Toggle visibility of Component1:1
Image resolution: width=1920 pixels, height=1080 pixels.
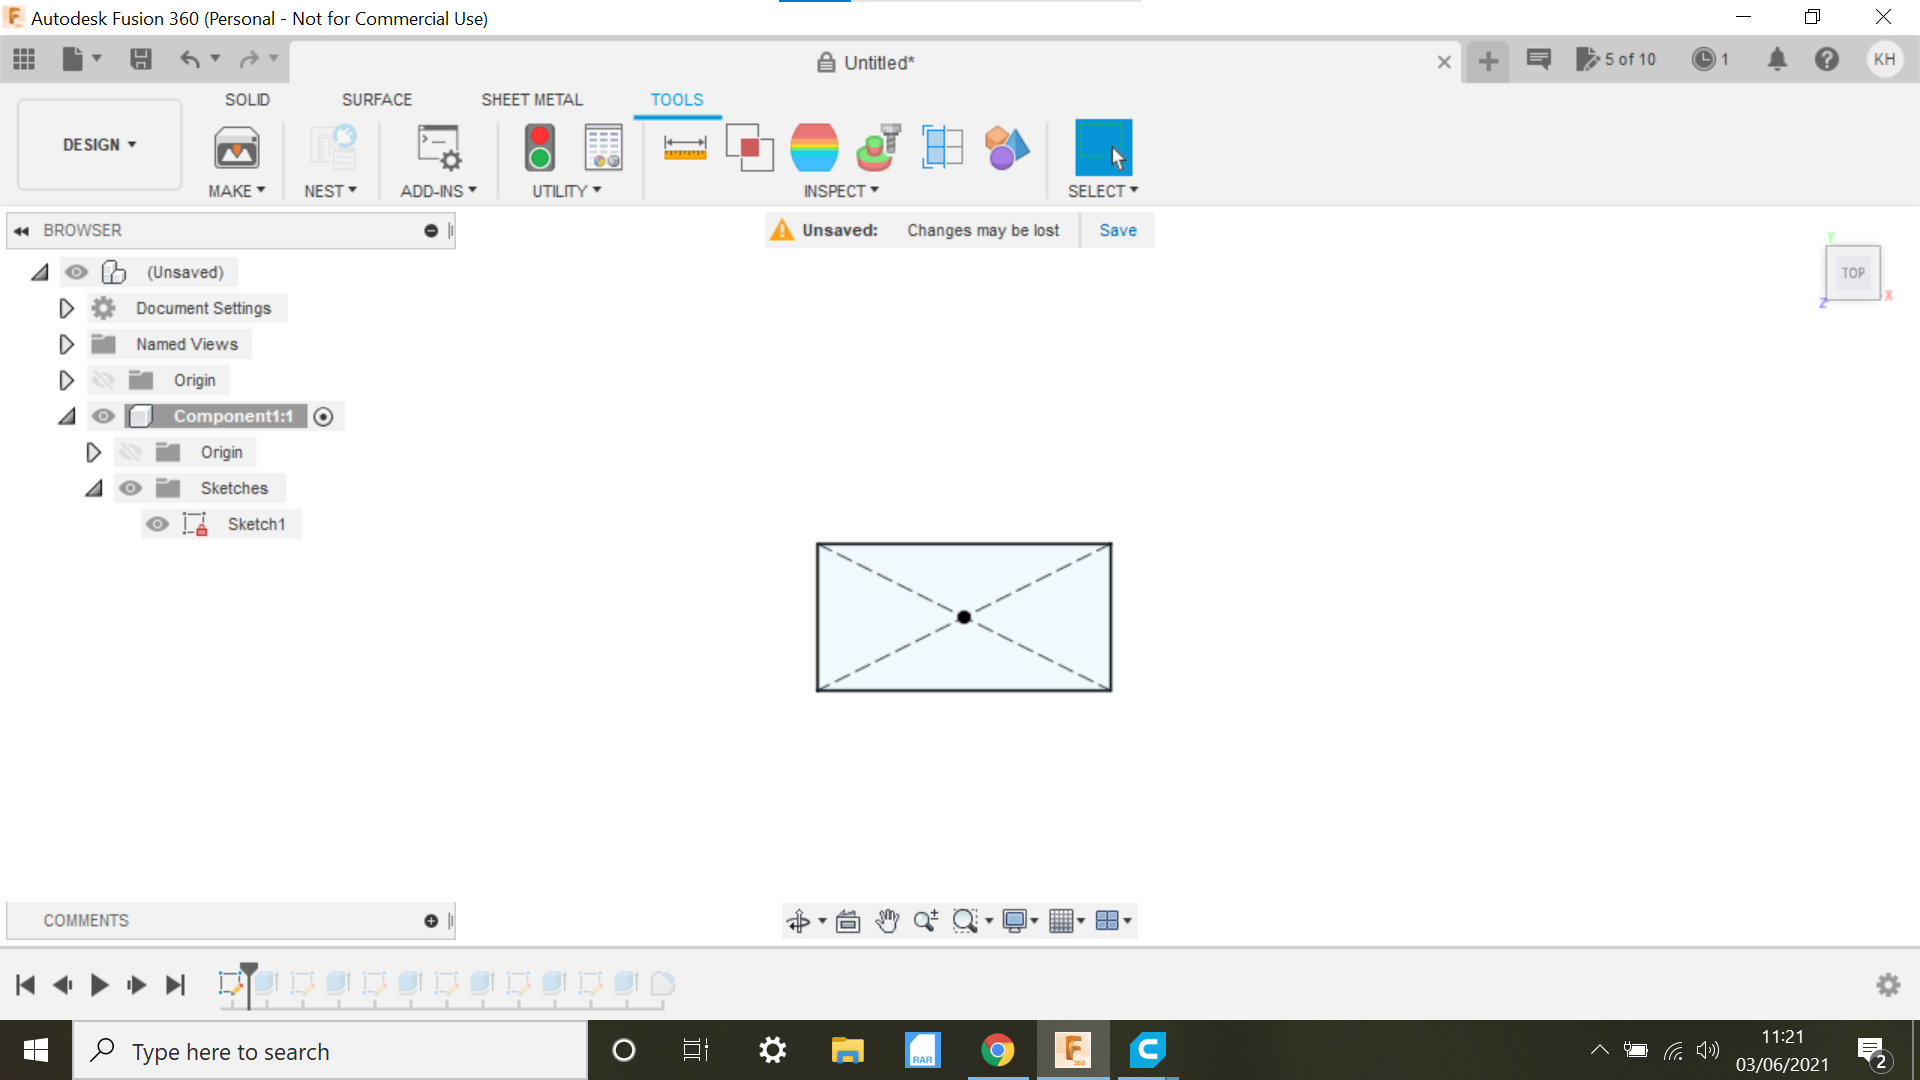coord(103,416)
